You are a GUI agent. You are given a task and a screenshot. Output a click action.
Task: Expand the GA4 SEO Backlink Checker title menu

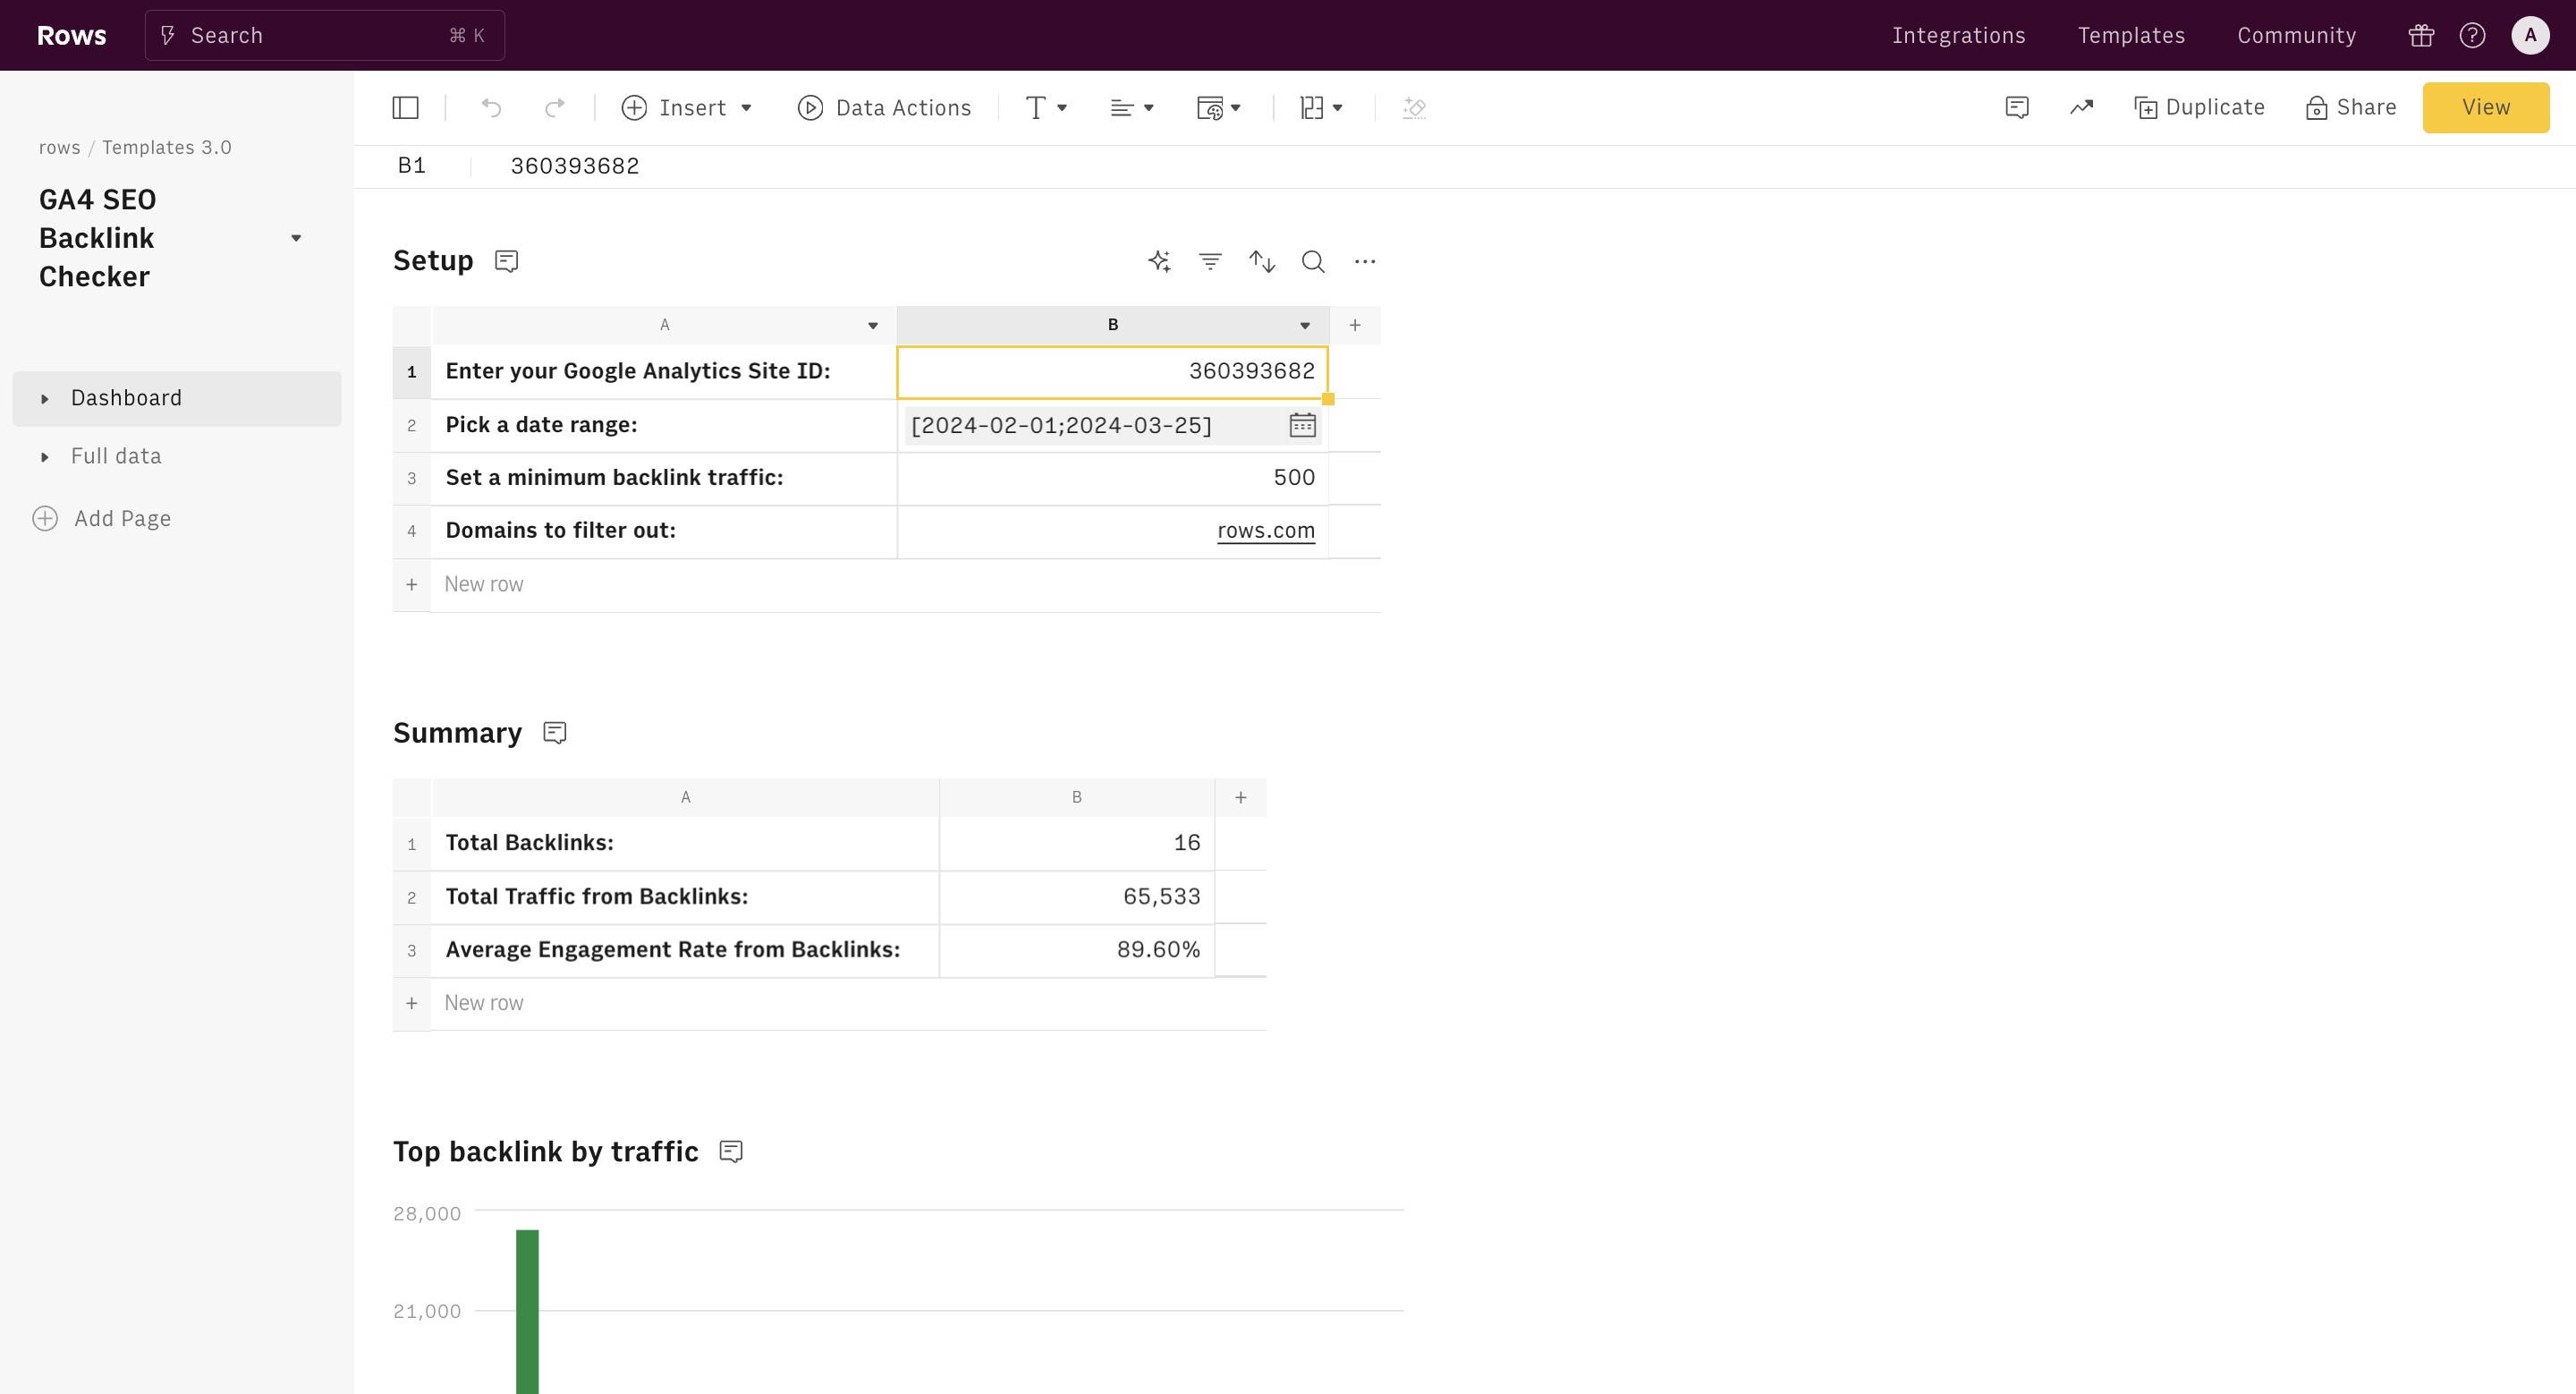[x=296, y=239]
